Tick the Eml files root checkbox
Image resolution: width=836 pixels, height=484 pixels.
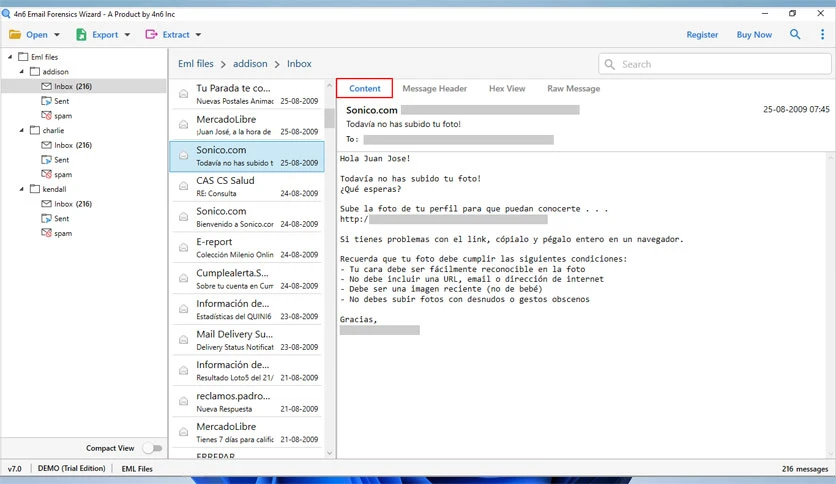click(23, 57)
